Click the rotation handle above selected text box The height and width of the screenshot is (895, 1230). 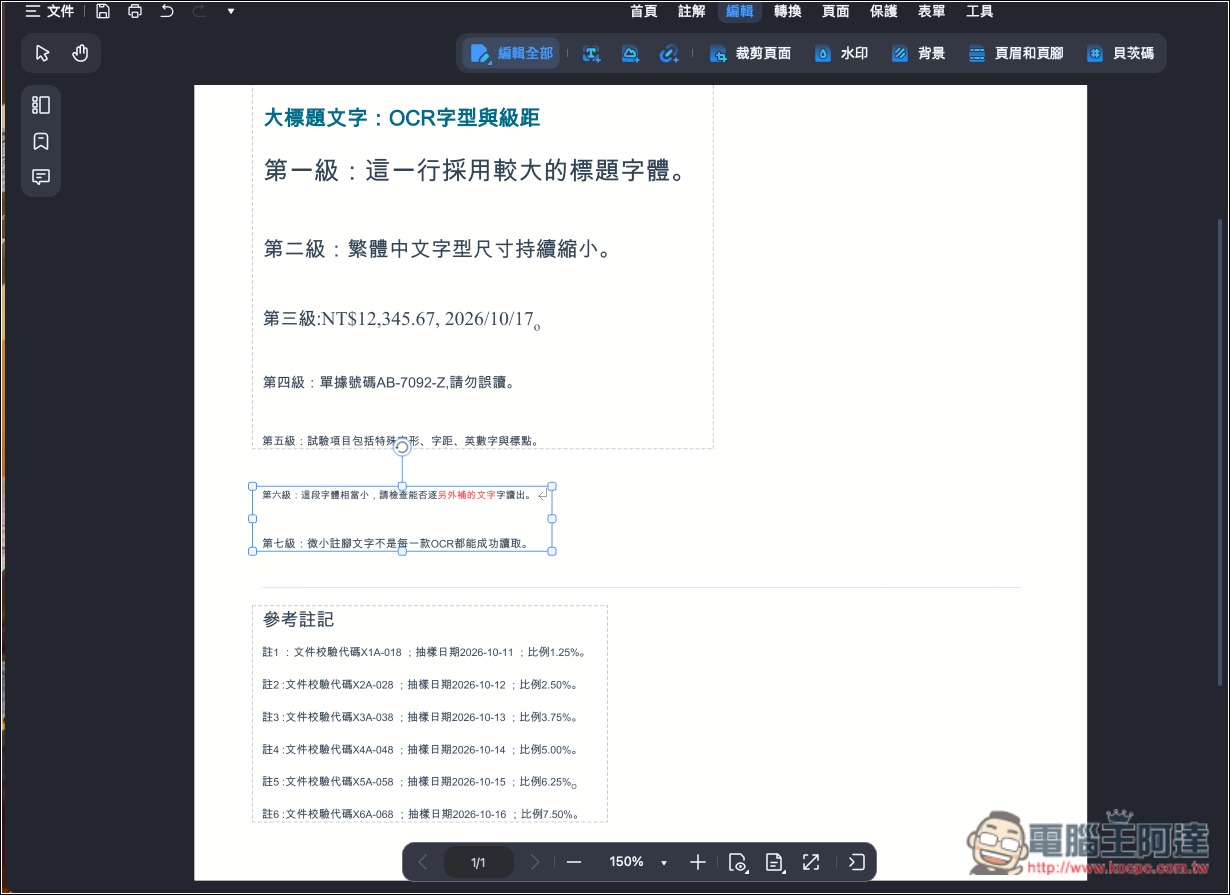[402, 447]
